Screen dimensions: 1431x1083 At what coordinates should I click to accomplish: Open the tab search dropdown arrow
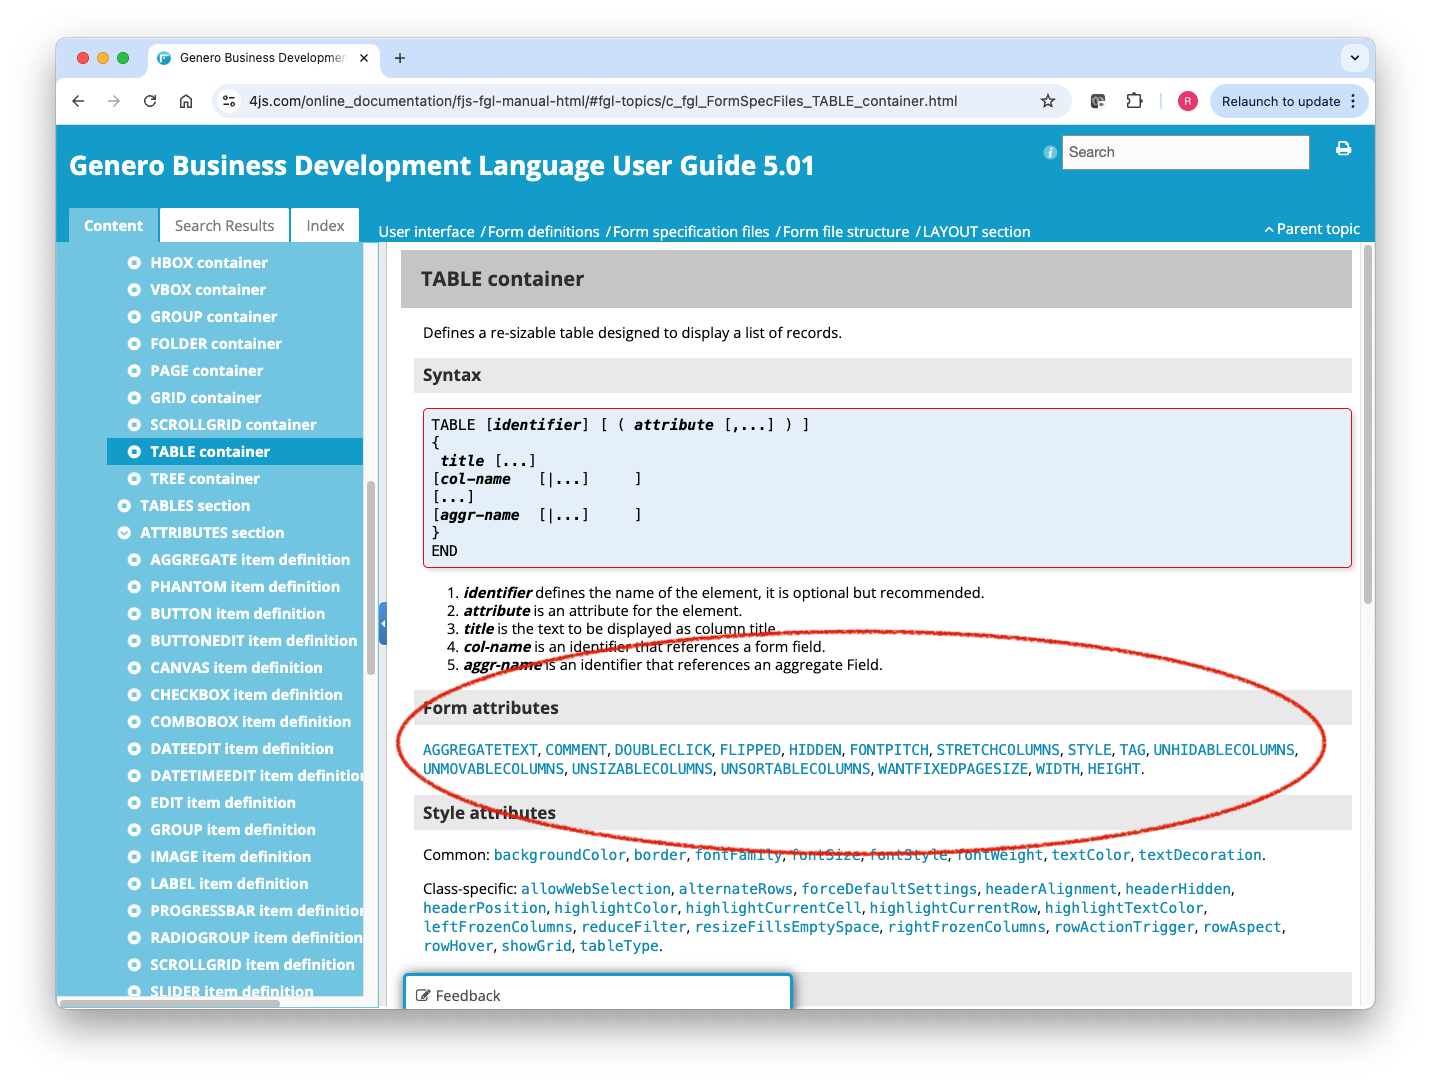click(x=1355, y=58)
